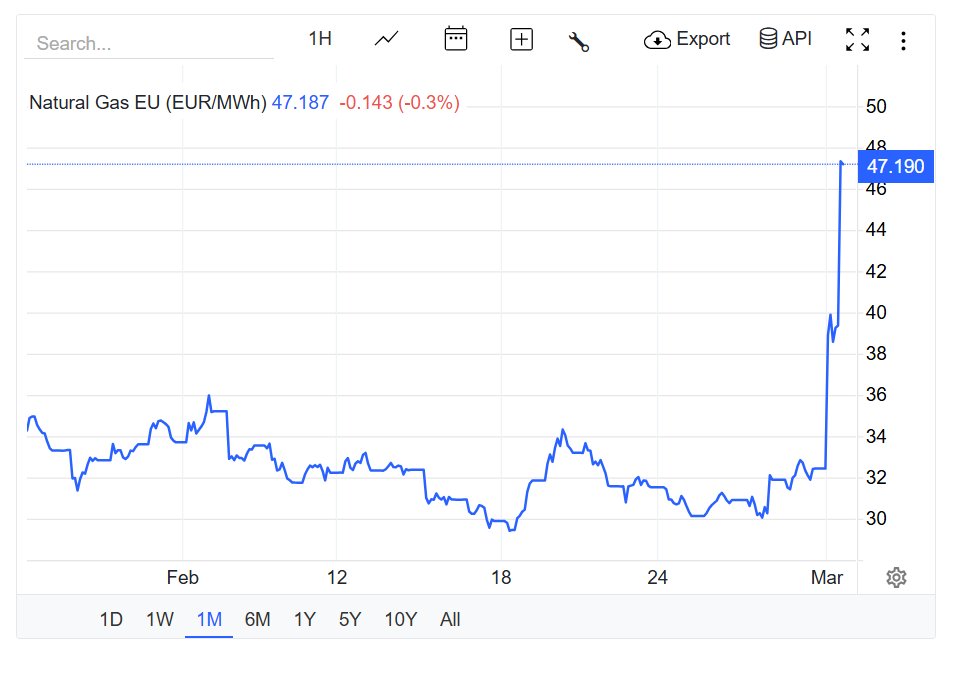Select the All time range
Screen dimensions: 954x684
[450, 619]
